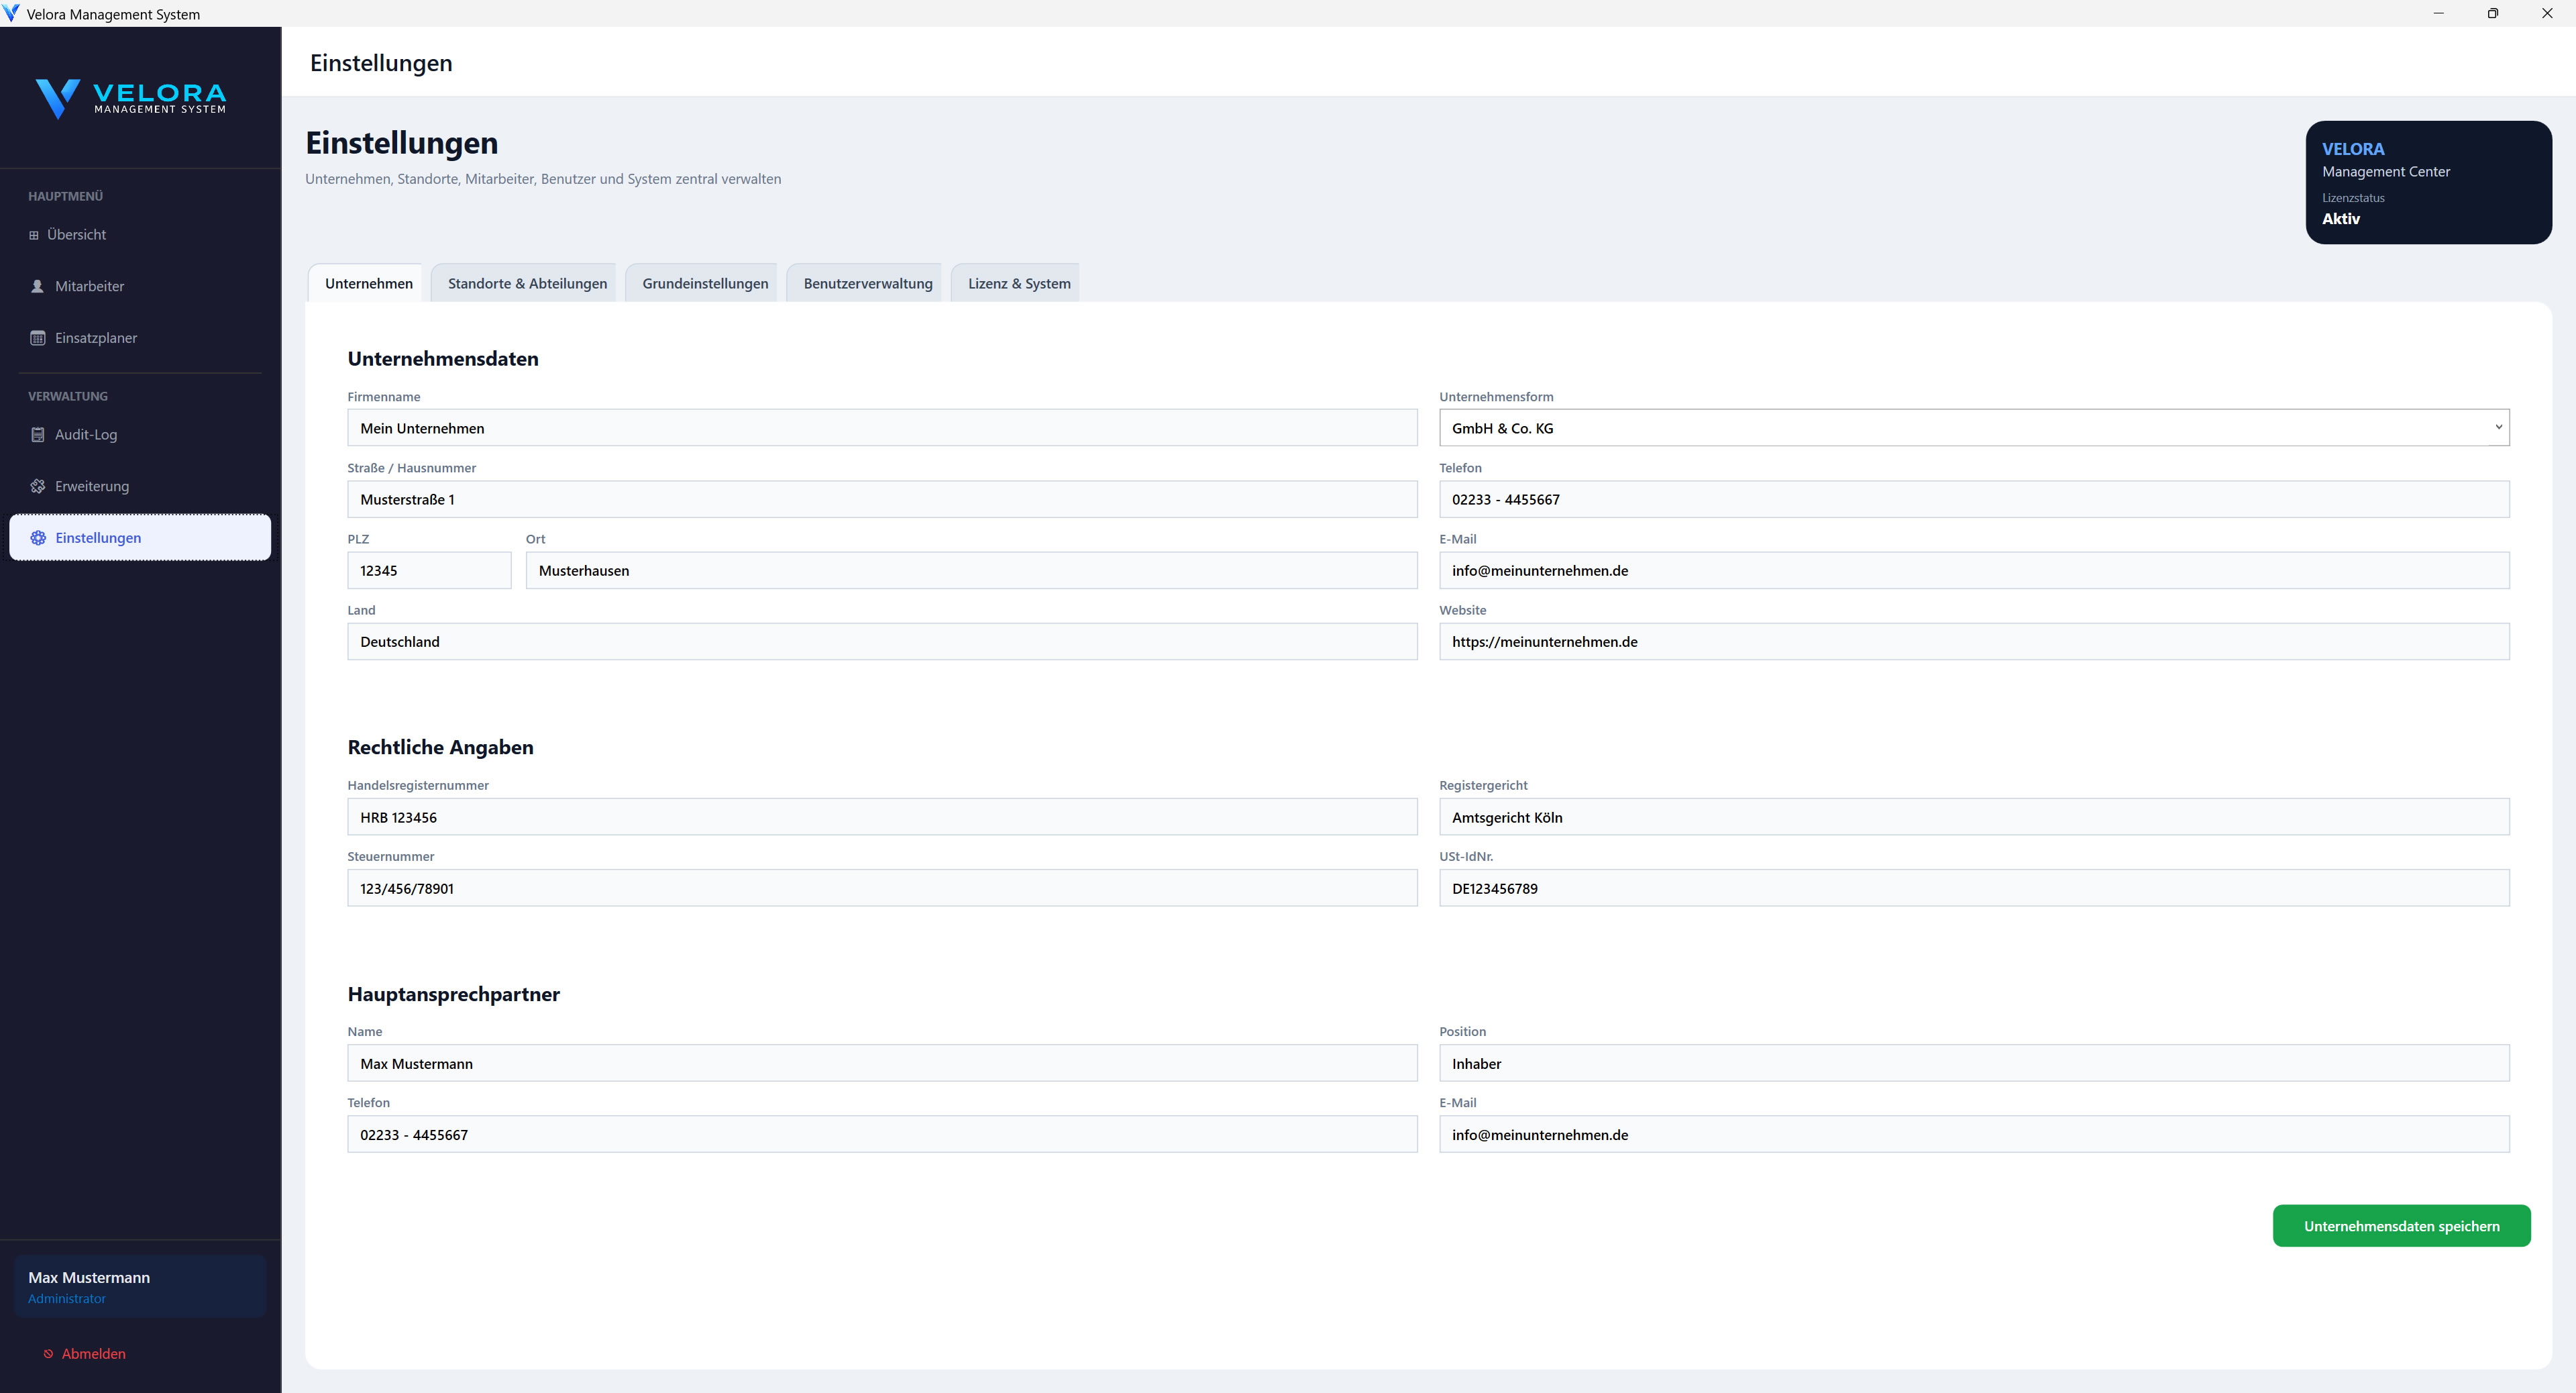Click the Übersicht grid icon in sidebar
Viewport: 2576px width, 1393px height.
click(34, 235)
